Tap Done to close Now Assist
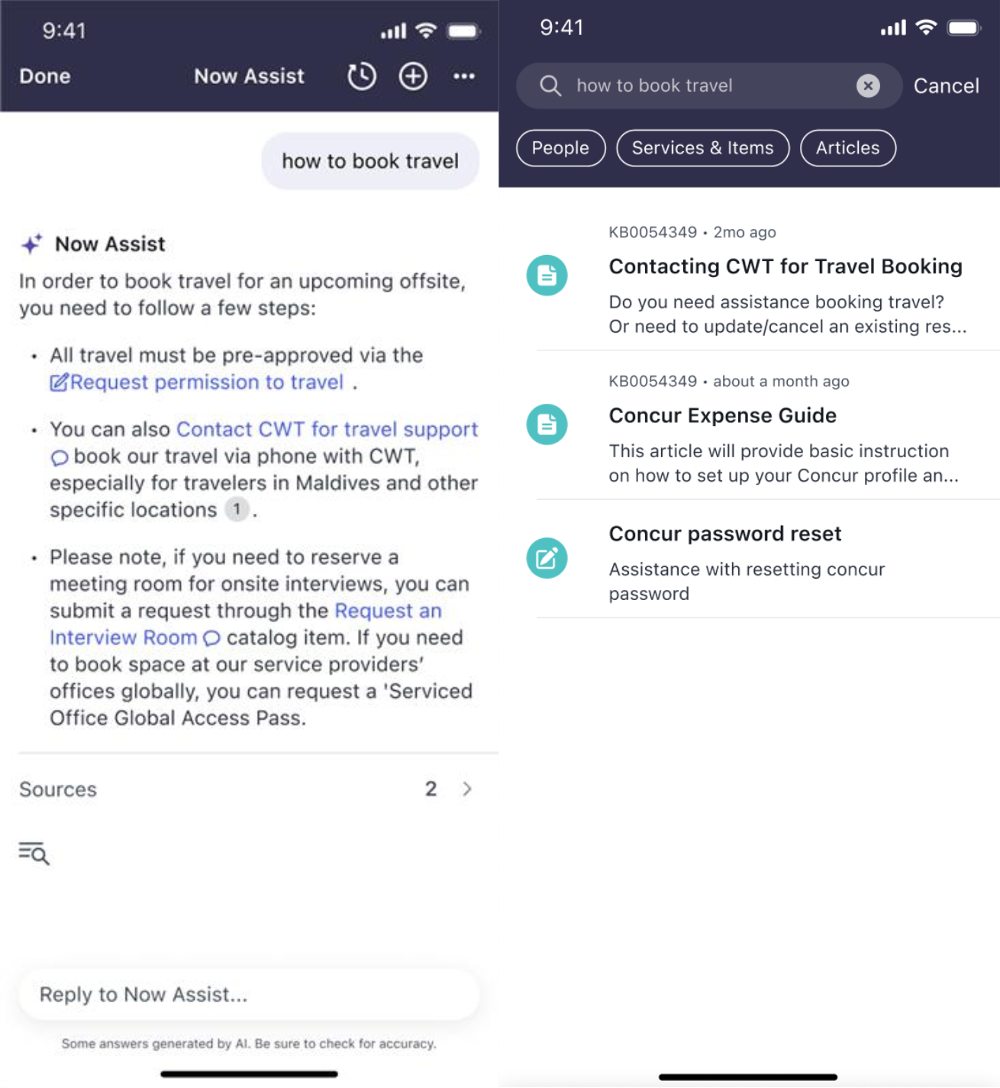The height and width of the screenshot is (1088, 1000). coord(45,76)
